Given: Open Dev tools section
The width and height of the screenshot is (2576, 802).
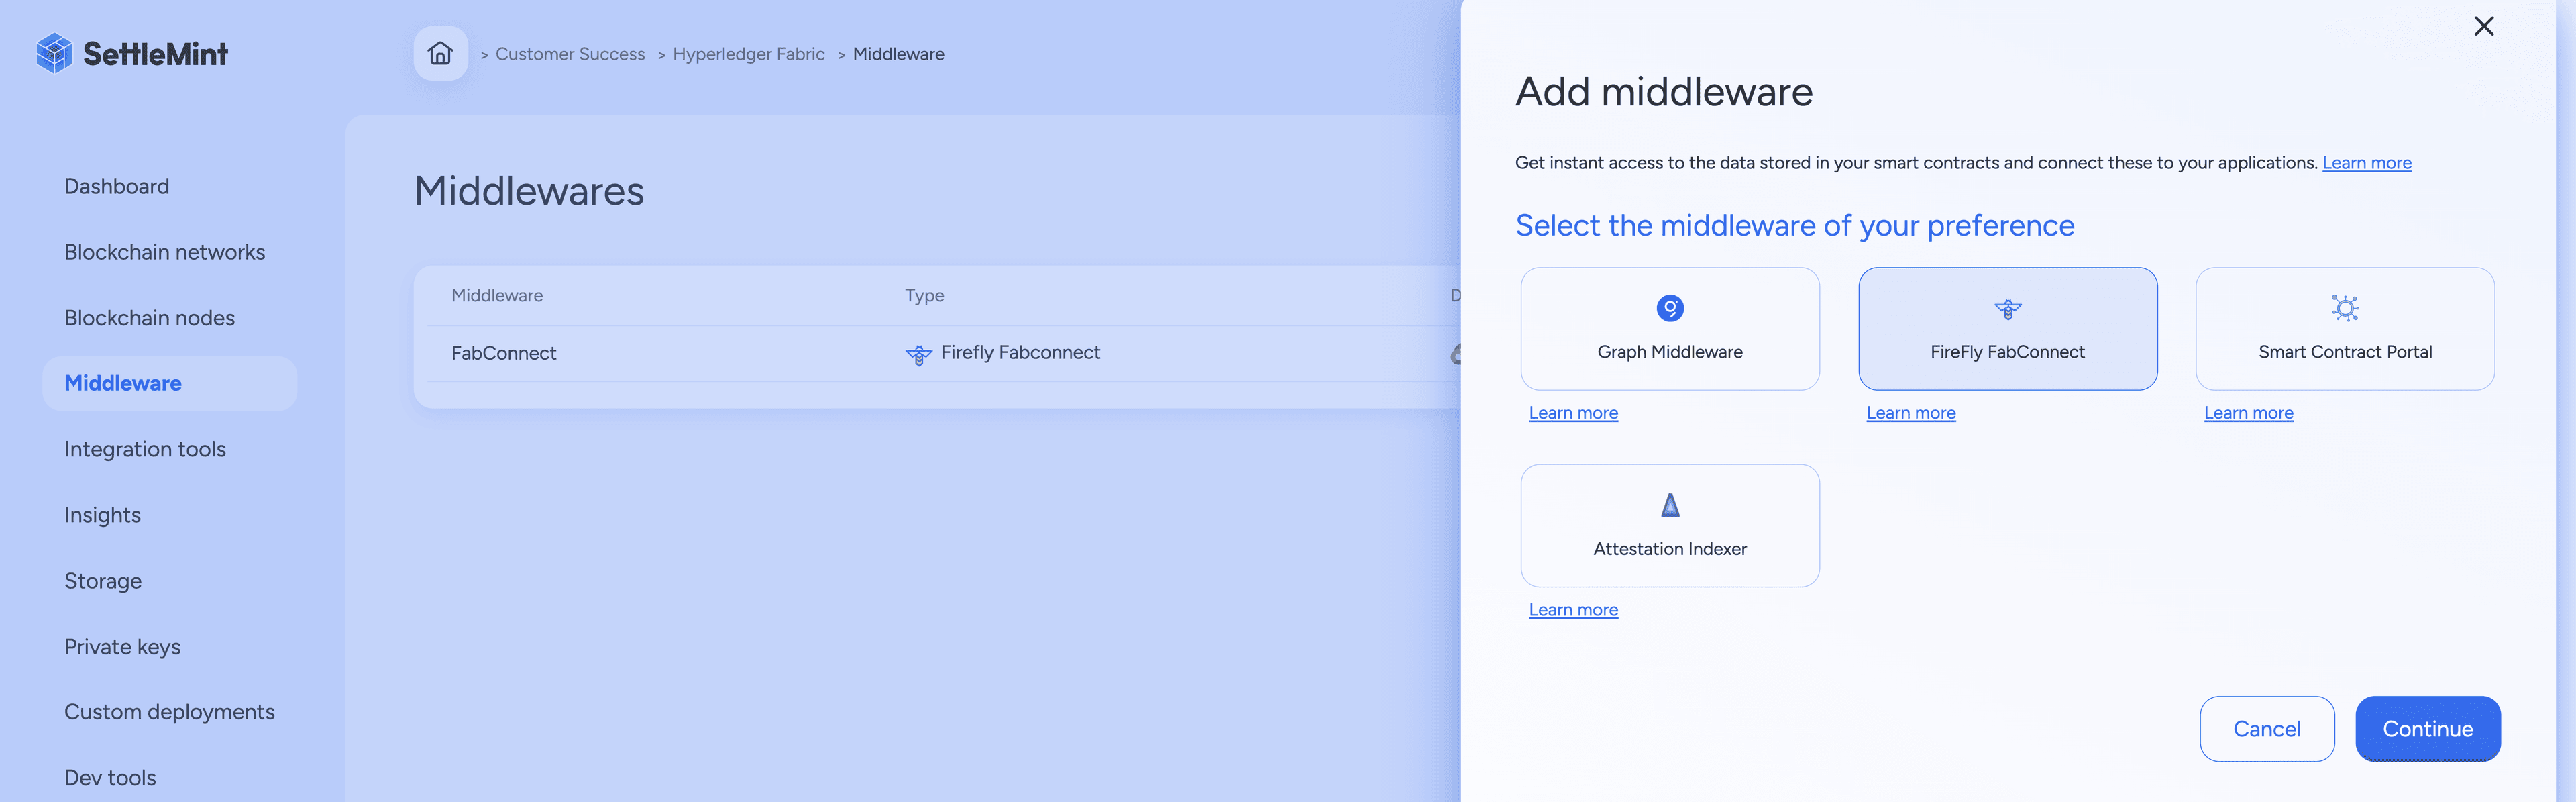Looking at the screenshot, I should coord(110,778).
